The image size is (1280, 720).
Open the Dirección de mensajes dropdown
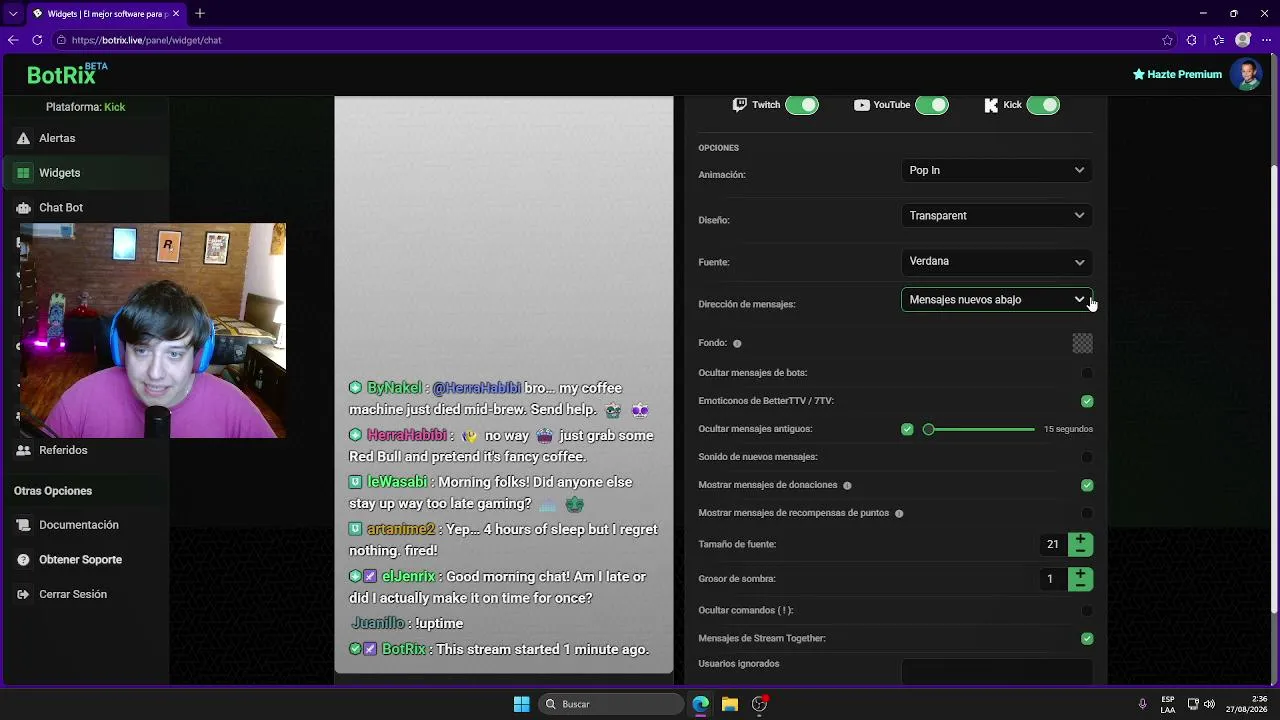click(x=997, y=300)
